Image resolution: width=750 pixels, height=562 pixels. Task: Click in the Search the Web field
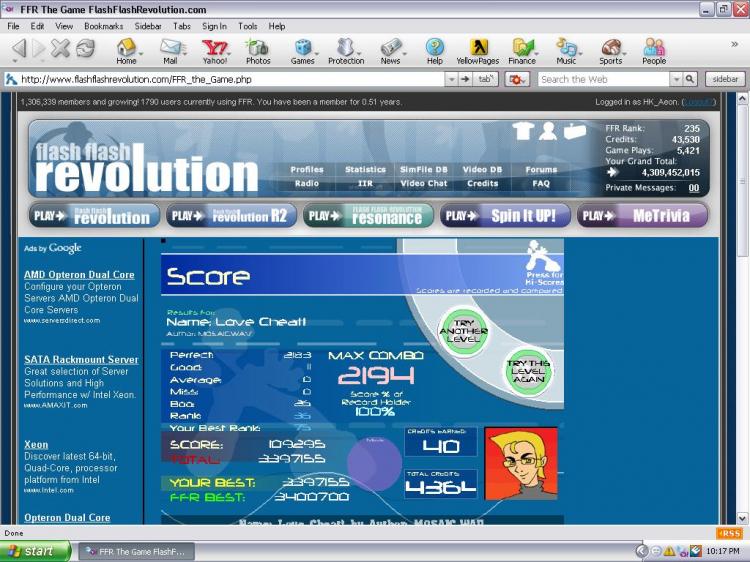pyautogui.click(x=603, y=79)
